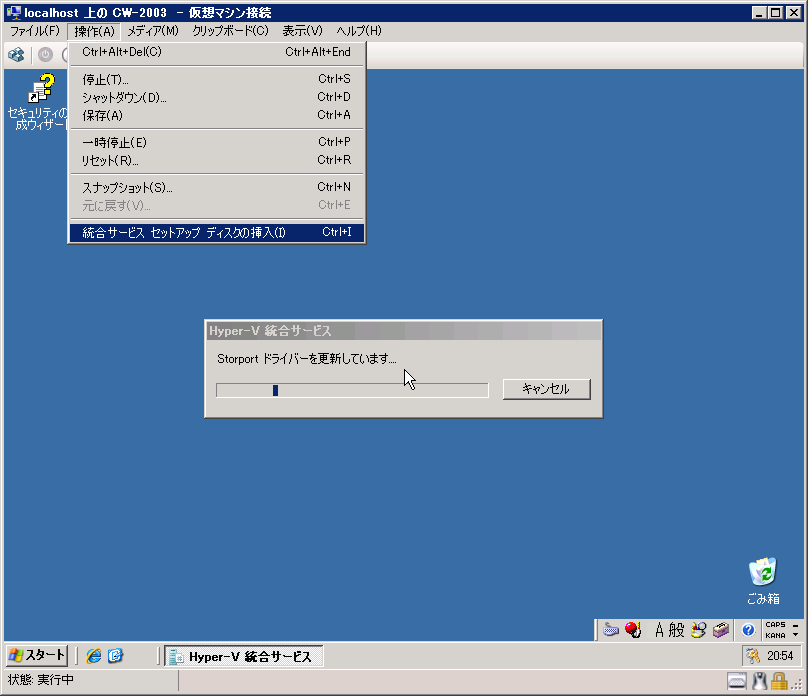The width and height of the screenshot is (808, 696).
Task: Click the 20:54 taskbar clock
Action: [x=780, y=656]
